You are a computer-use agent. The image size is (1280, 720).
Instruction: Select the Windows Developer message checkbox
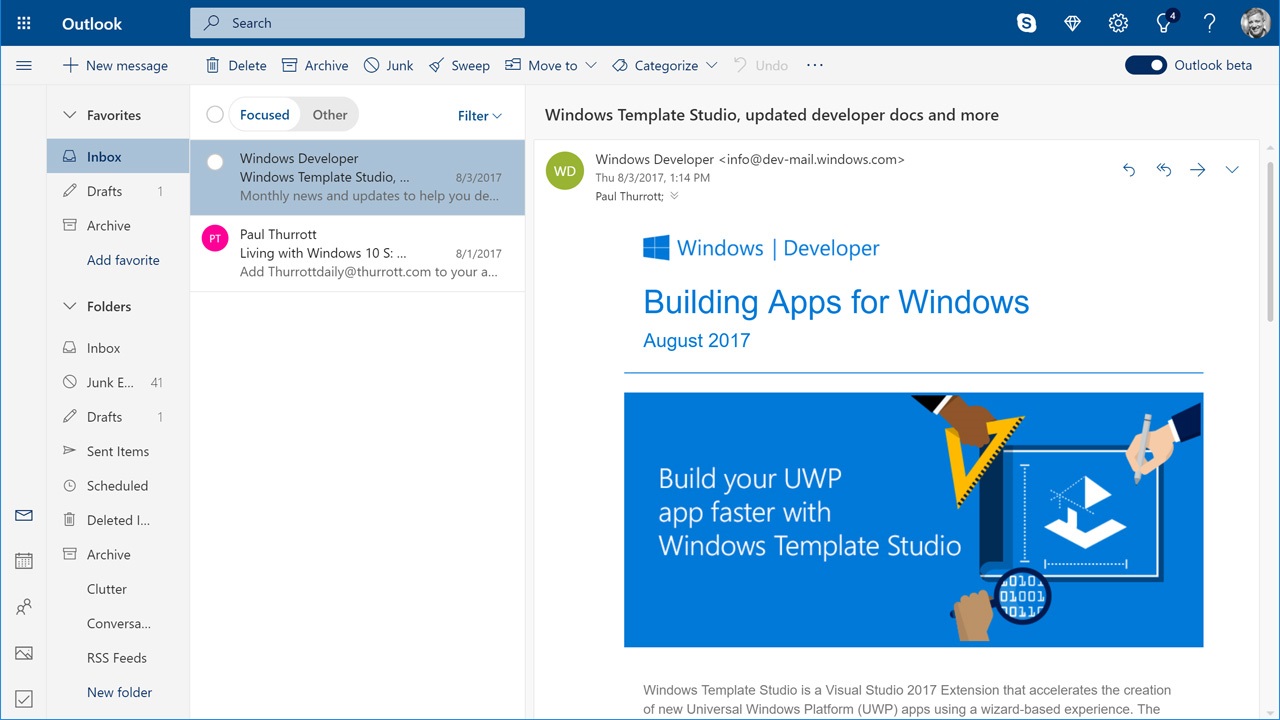point(215,162)
